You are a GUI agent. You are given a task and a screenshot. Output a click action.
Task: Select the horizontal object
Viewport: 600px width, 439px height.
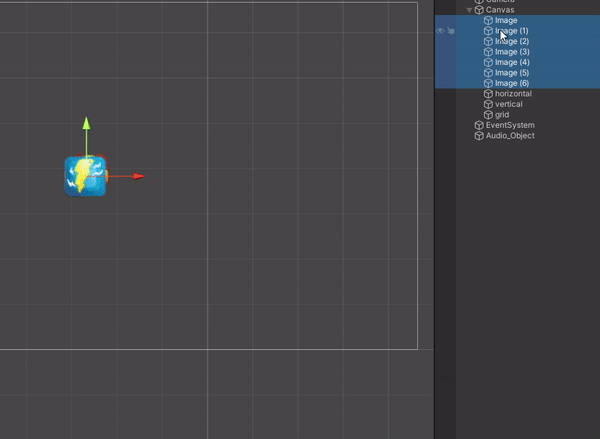513,94
